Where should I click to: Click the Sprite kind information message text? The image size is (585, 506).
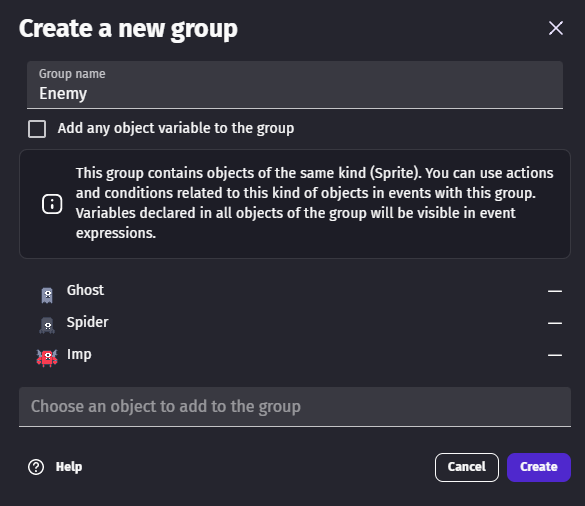pyautogui.click(x=315, y=203)
